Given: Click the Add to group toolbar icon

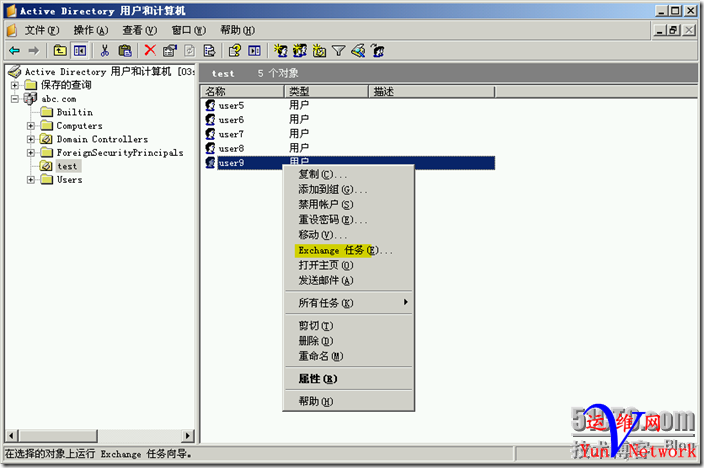Looking at the screenshot, I should [378, 51].
